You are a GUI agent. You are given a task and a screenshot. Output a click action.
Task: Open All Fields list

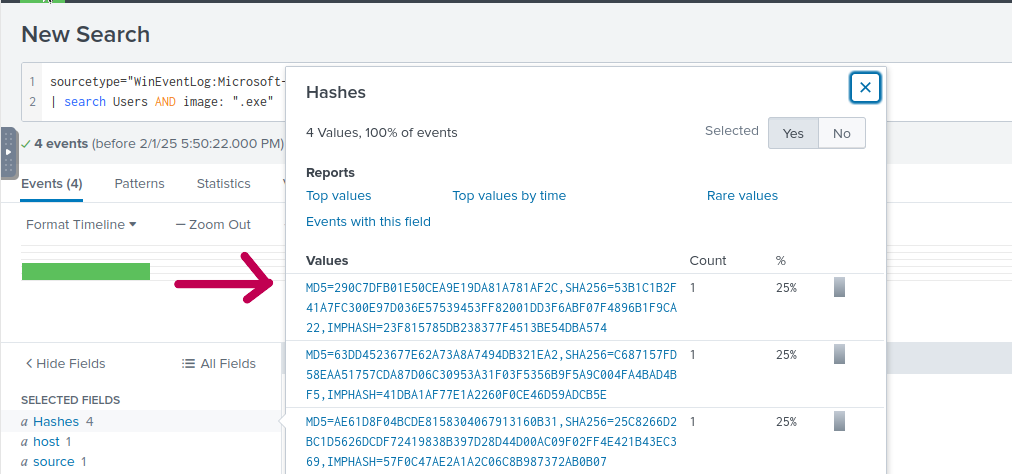(219, 364)
